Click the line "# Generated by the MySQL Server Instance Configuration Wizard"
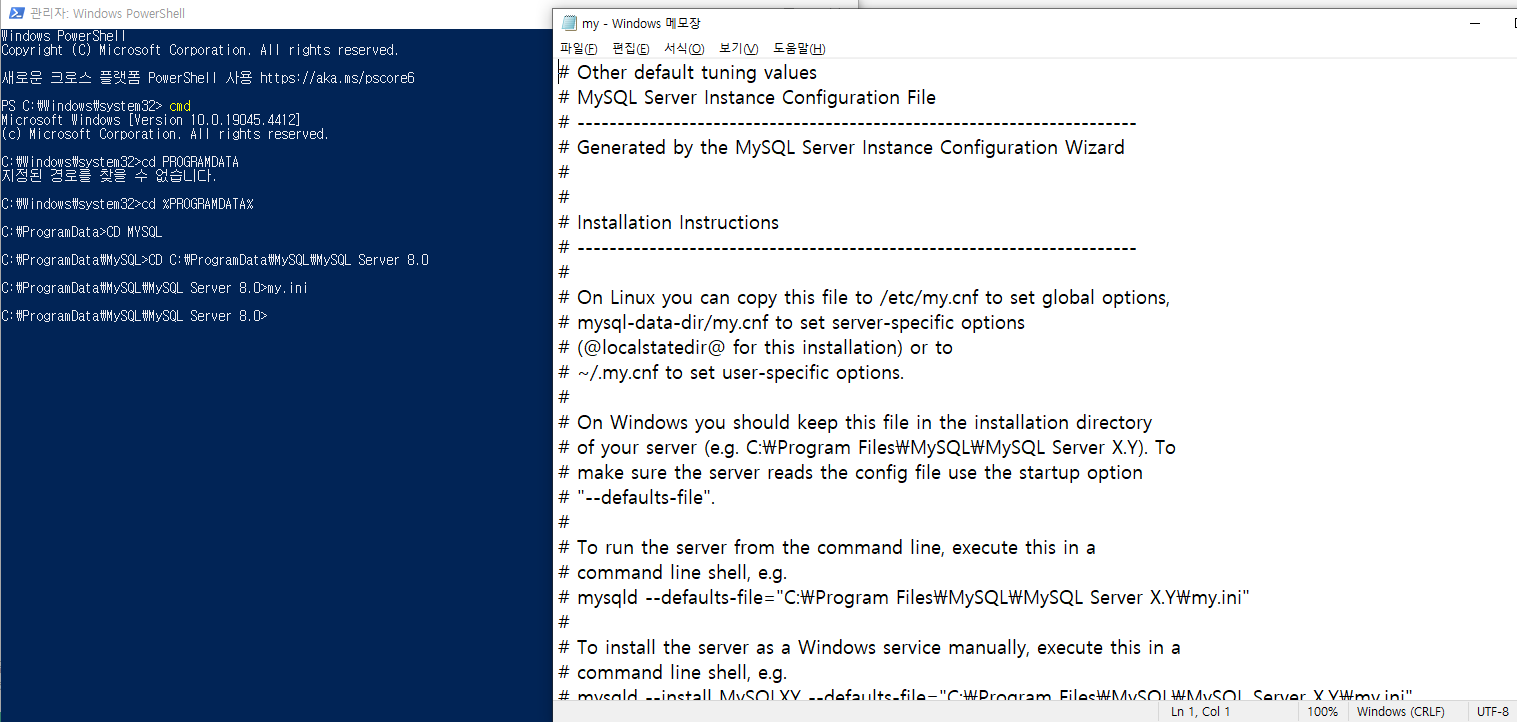 [x=841, y=147]
